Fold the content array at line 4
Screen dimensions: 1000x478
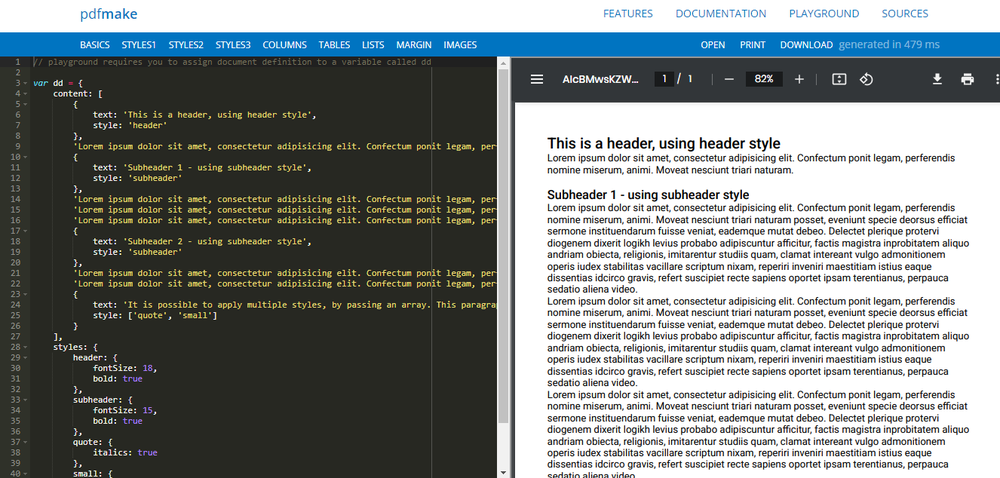pos(26,94)
